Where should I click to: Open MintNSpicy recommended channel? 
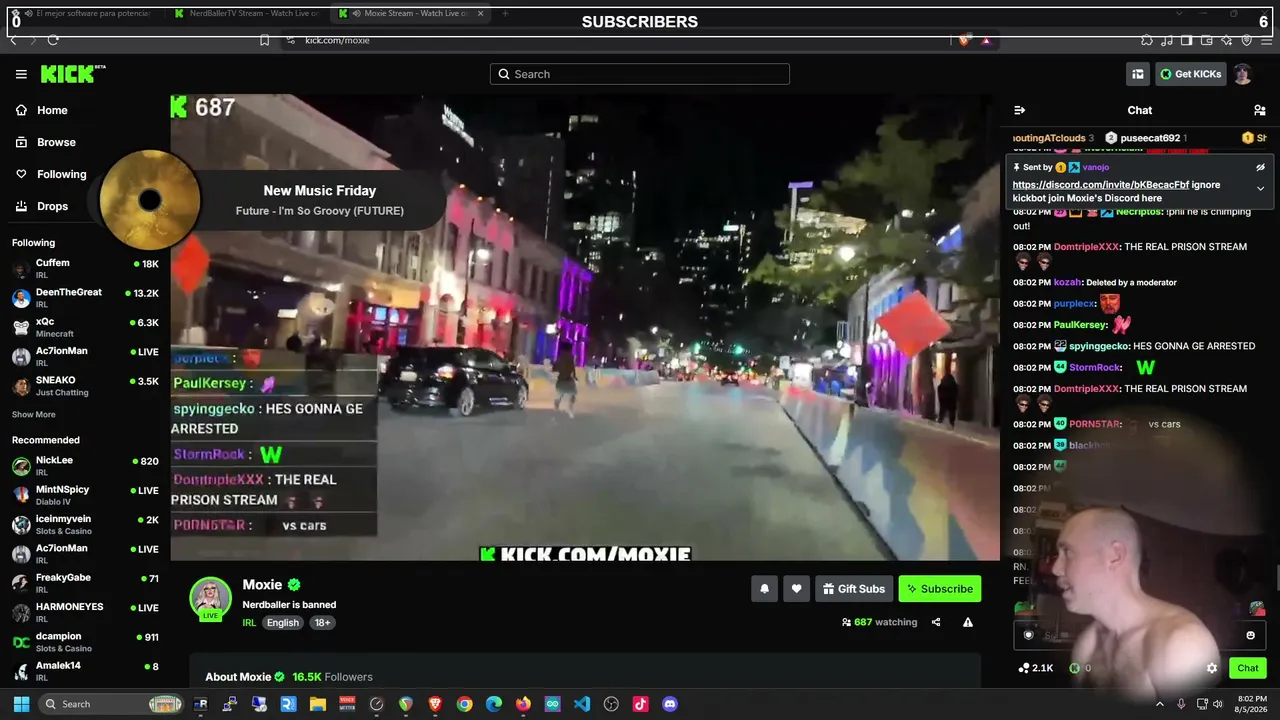click(85, 495)
